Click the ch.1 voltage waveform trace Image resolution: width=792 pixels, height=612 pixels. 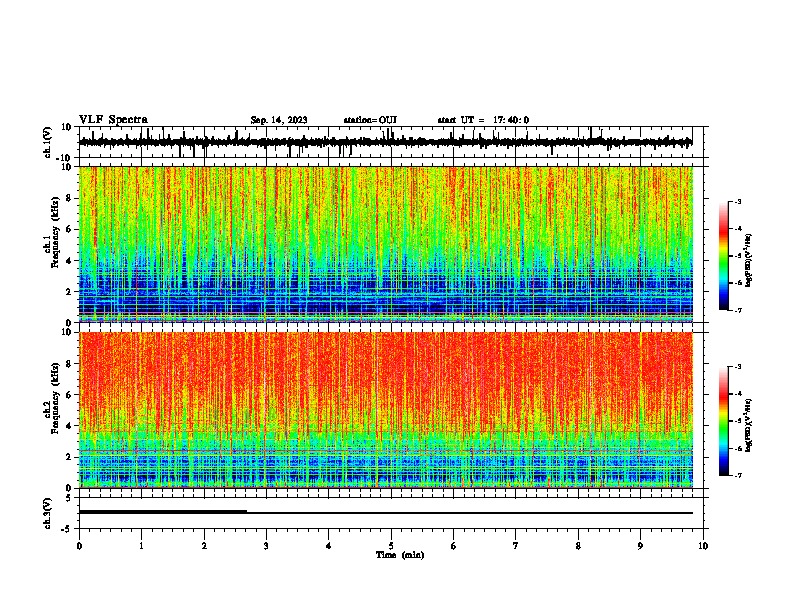click(x=385, y=142)
